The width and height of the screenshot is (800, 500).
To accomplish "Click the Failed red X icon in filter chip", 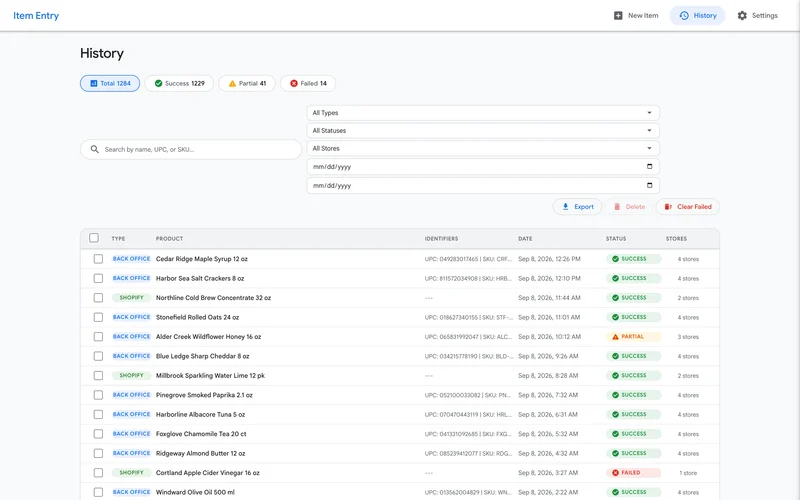I will pos(294,83).
